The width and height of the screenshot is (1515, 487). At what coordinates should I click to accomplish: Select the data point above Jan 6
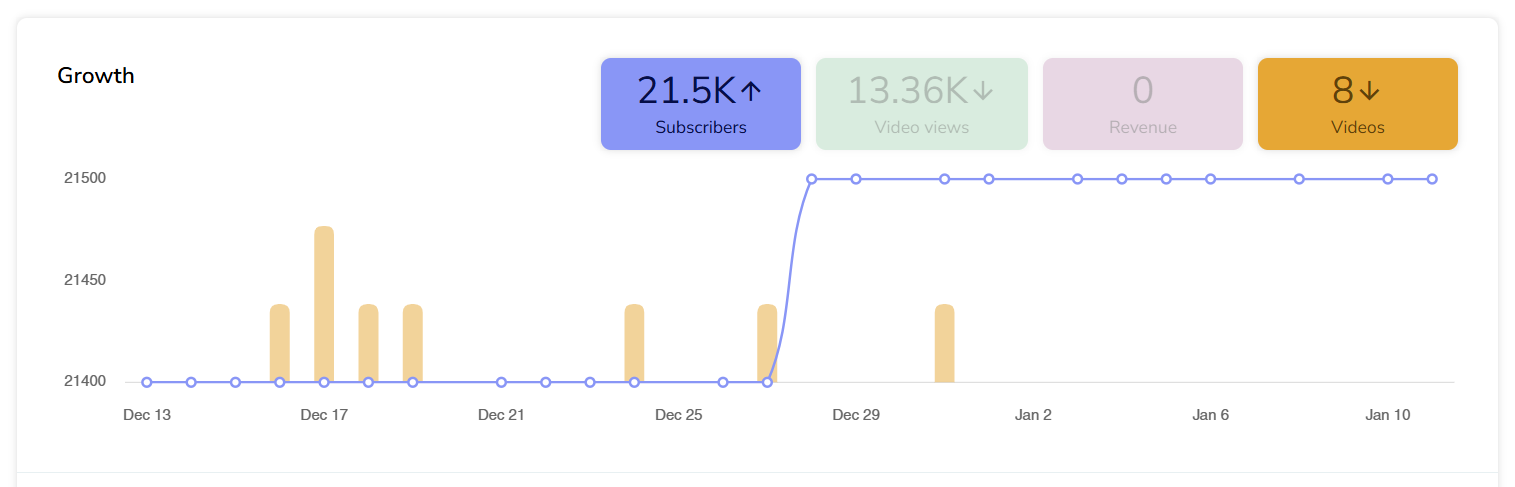[1210, 179]
